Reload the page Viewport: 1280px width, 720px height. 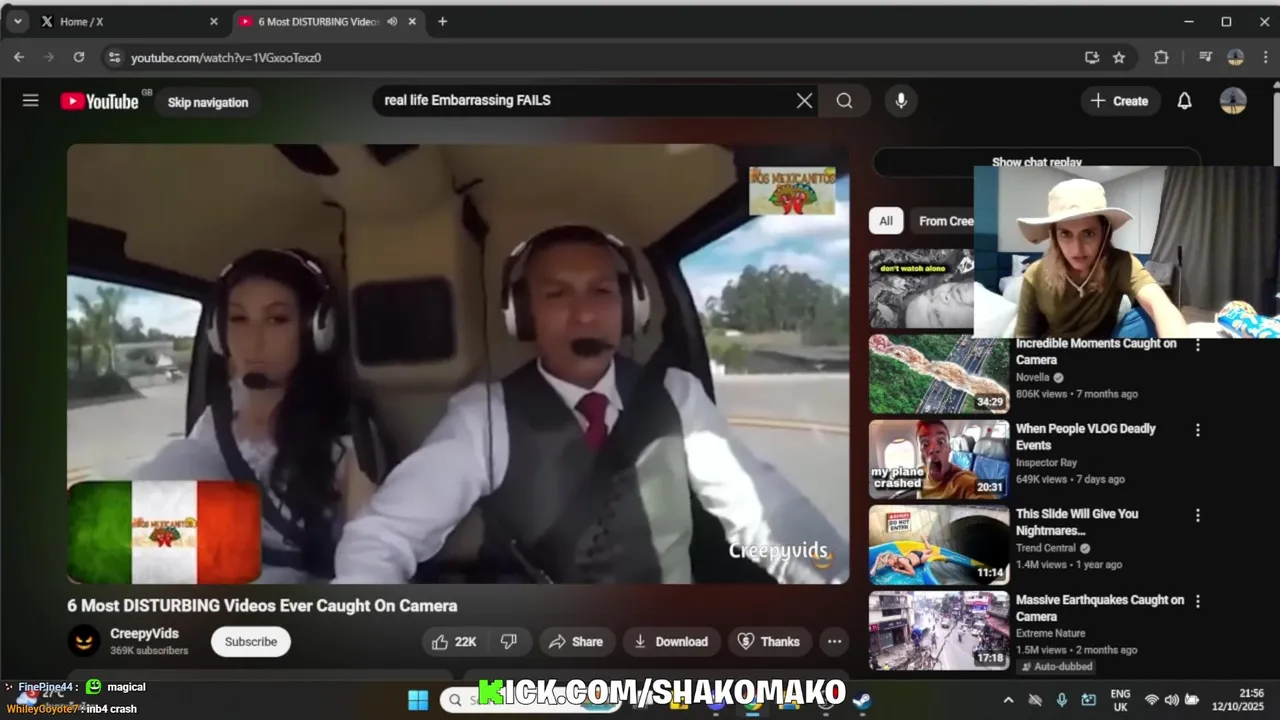79,57
